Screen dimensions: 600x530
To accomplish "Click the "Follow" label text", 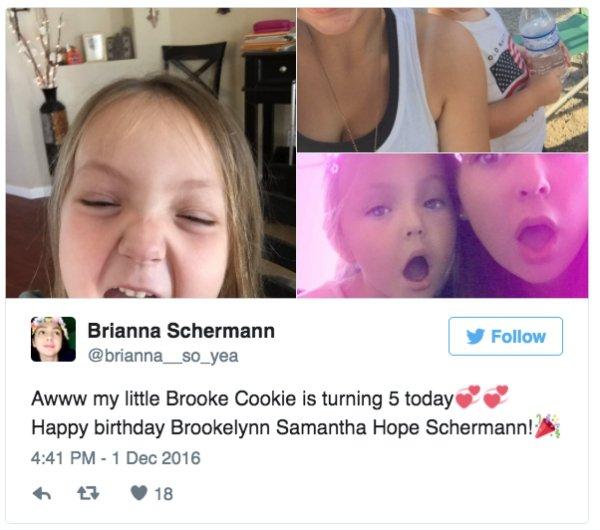I will (518, 337).
